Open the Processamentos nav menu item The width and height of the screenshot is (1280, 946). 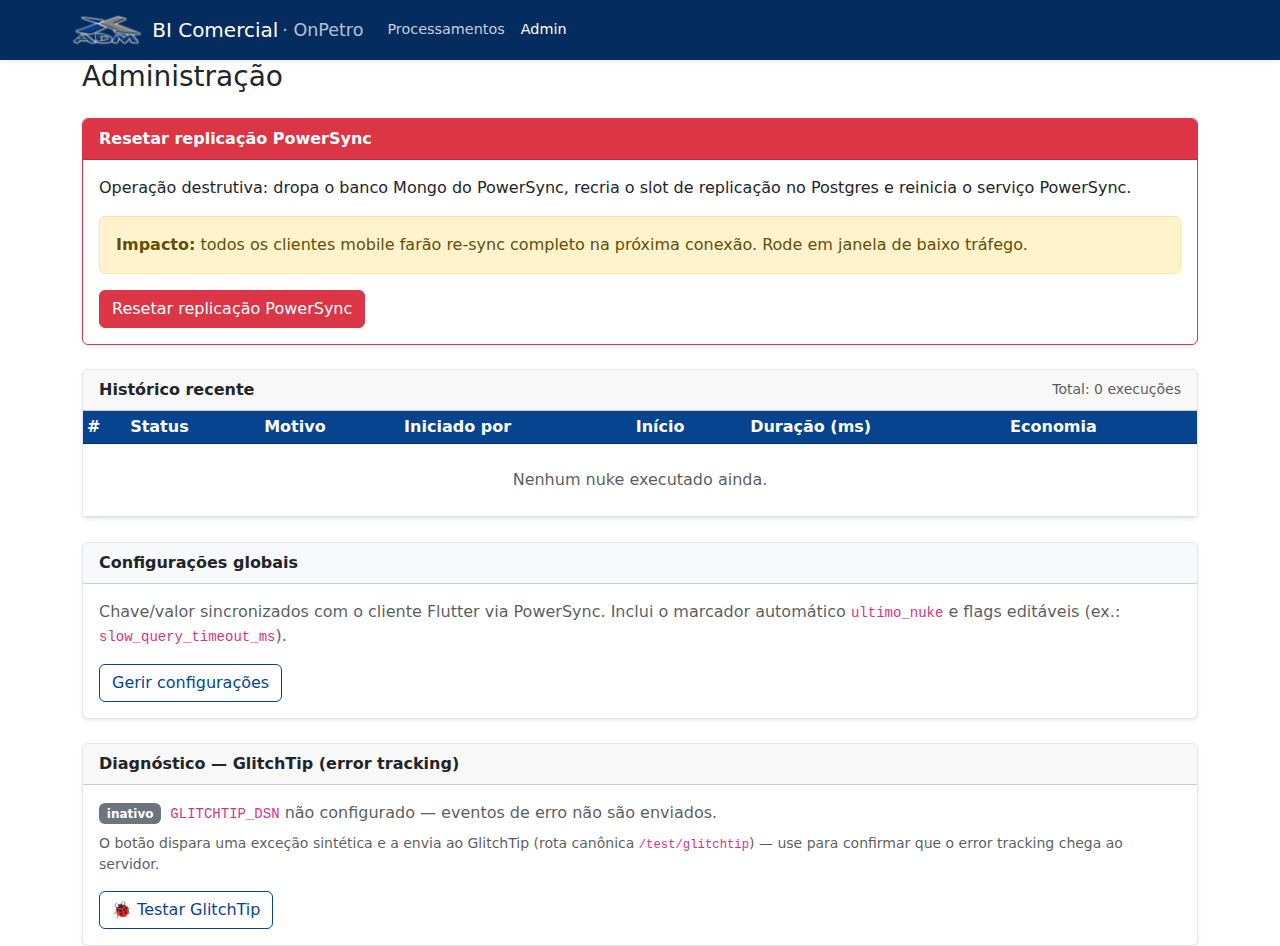pyautogui.click(x=446, y=29)
